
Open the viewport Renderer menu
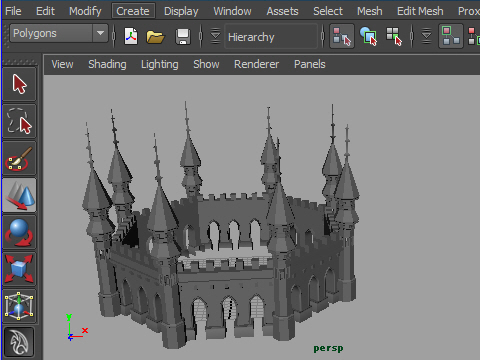tap(257, 64)
